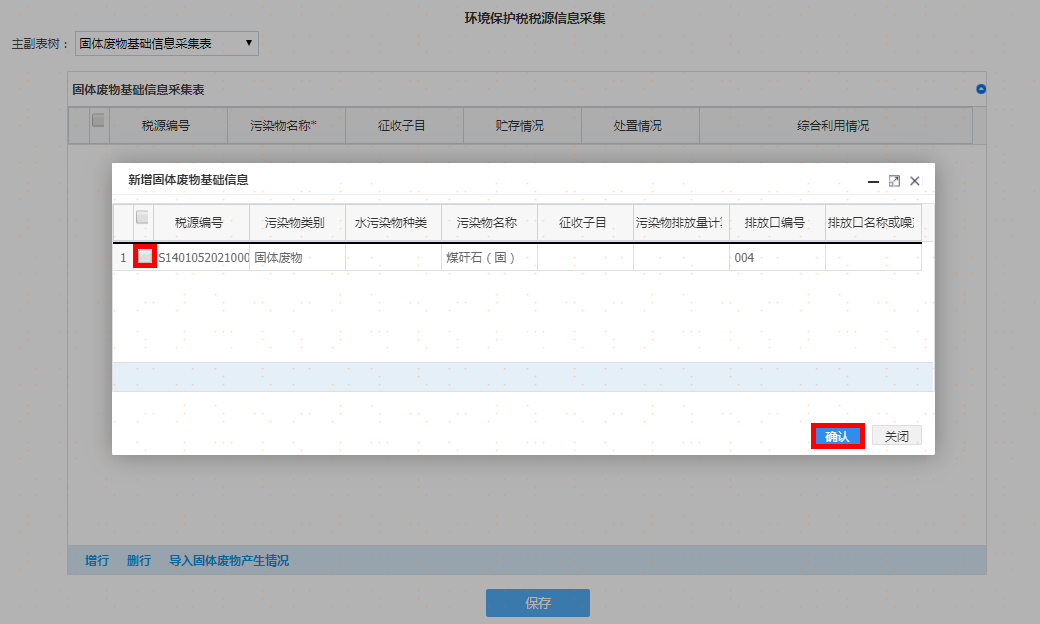The width and height of the screenshot is (1040, 624).
Task: Click the 保存 button
Action: 538,603
